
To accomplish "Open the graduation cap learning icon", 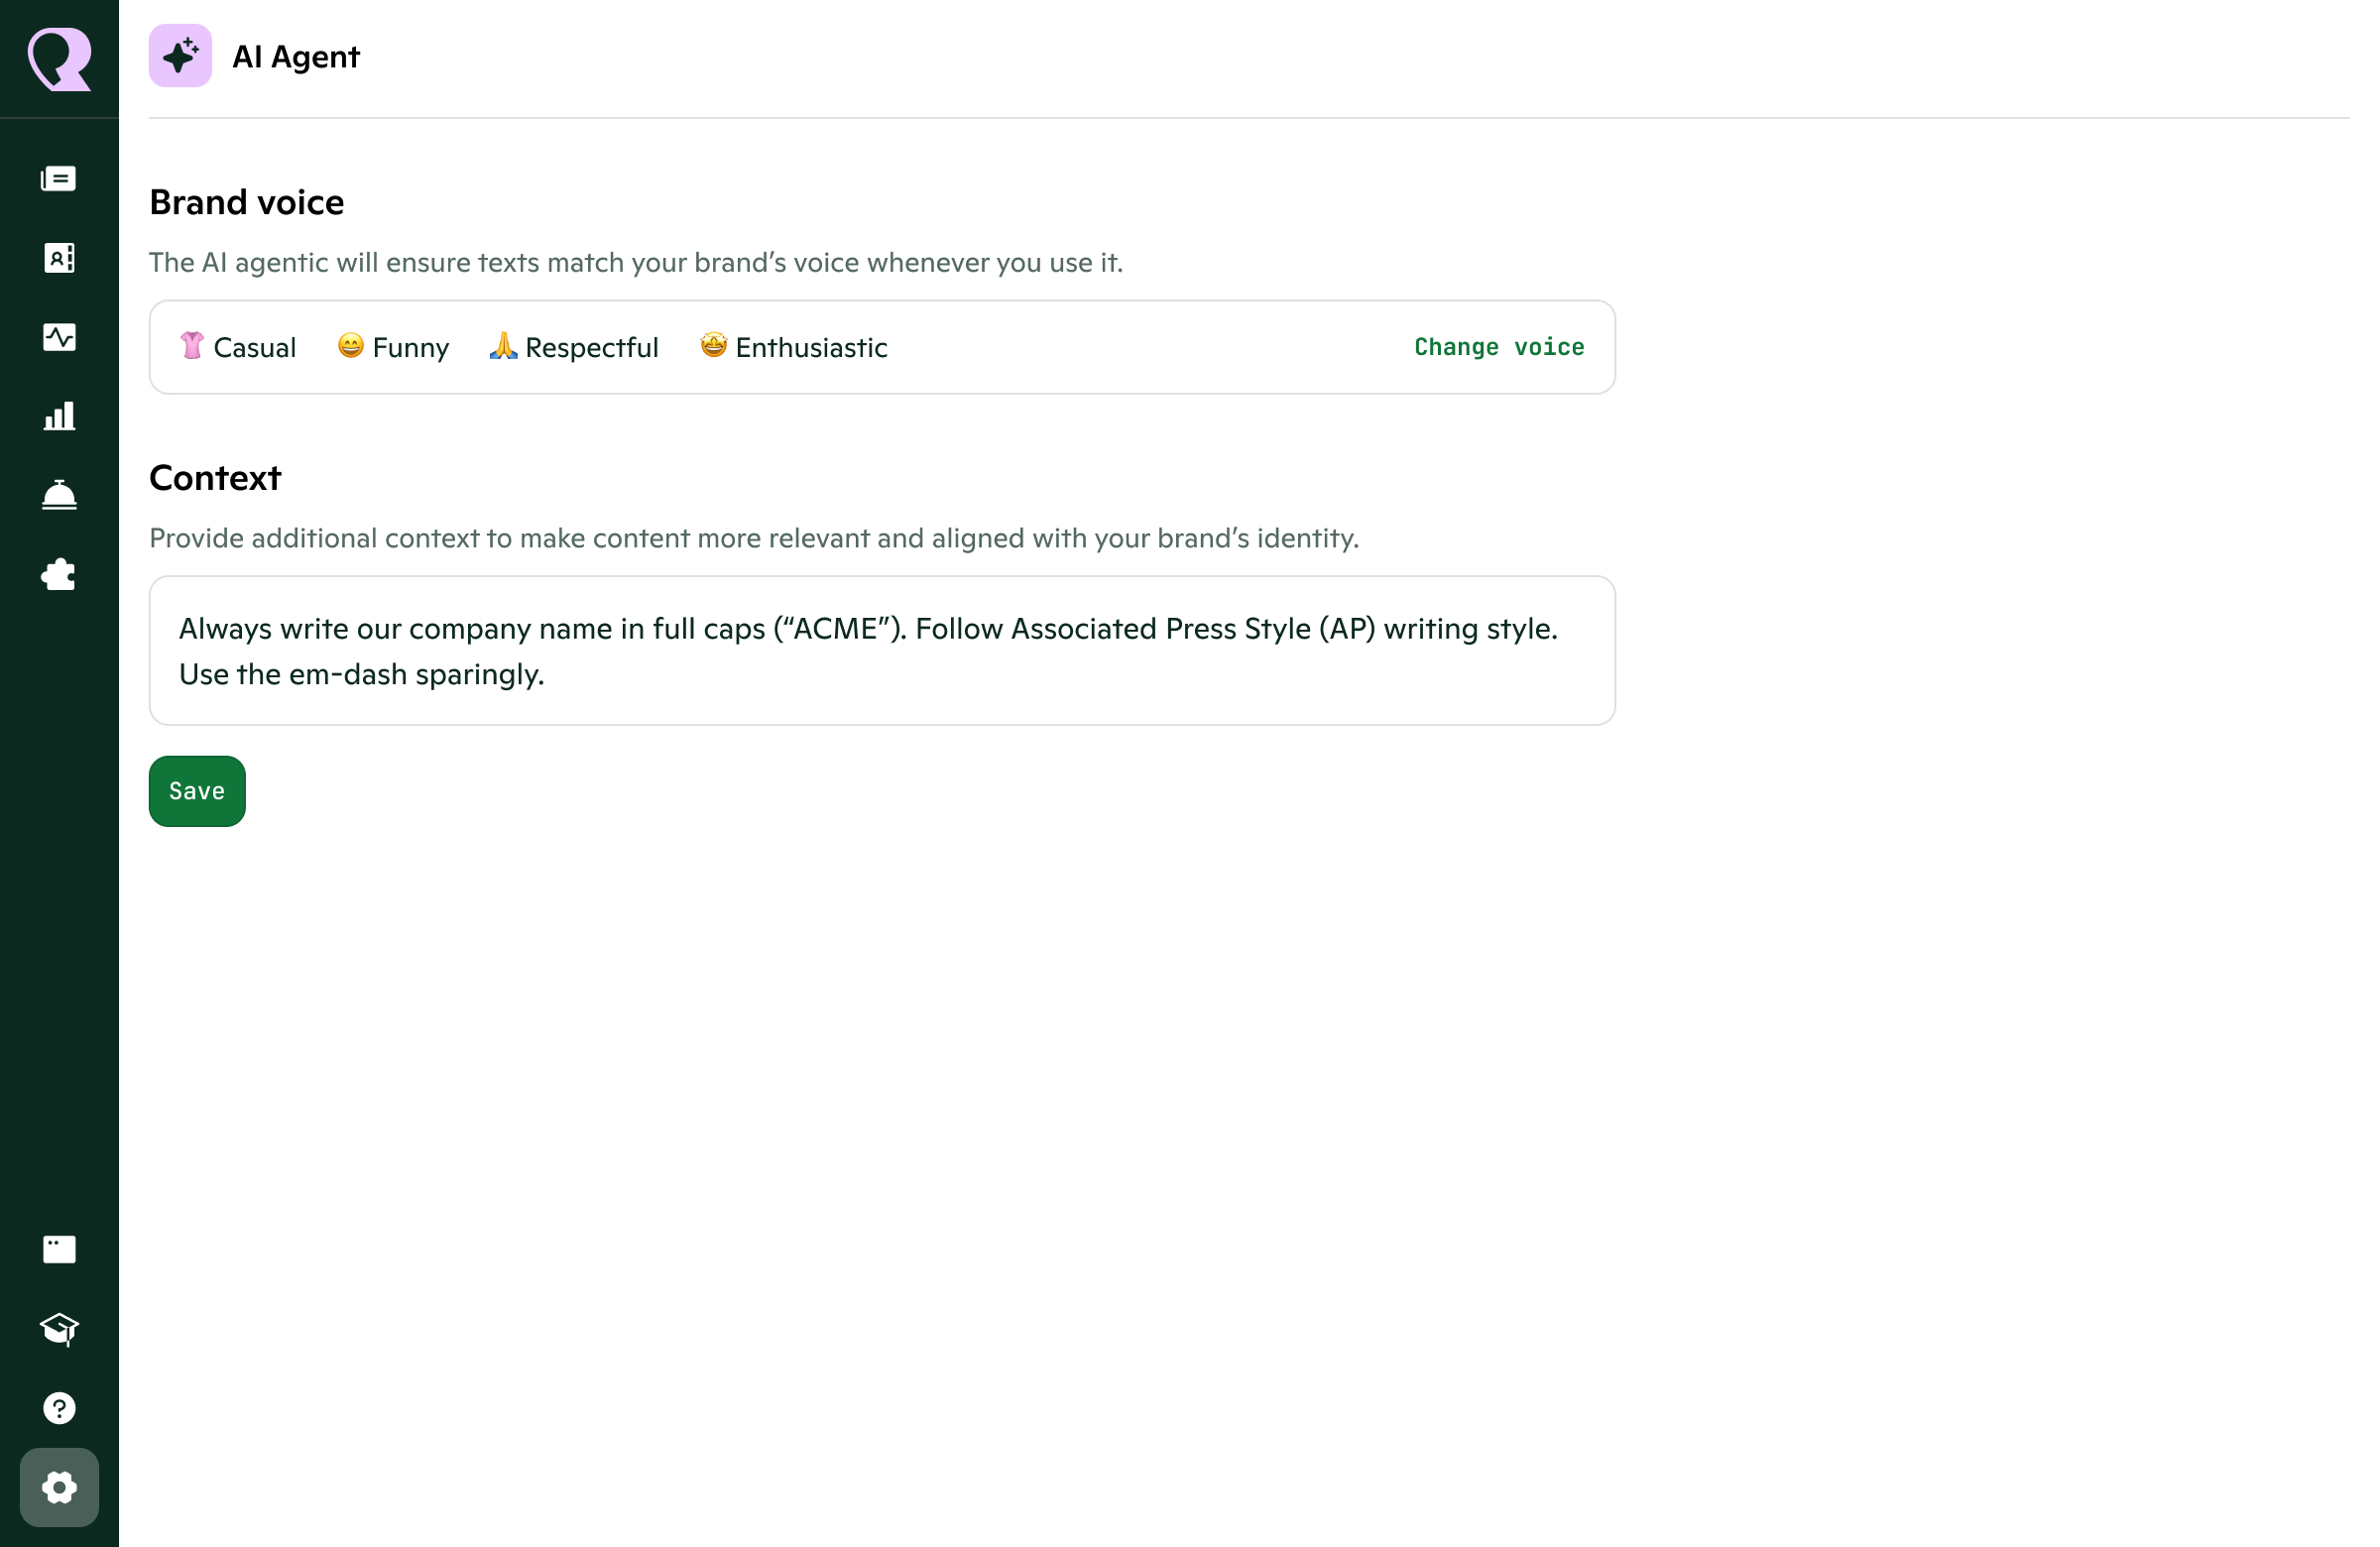I will coord(59,1328).
